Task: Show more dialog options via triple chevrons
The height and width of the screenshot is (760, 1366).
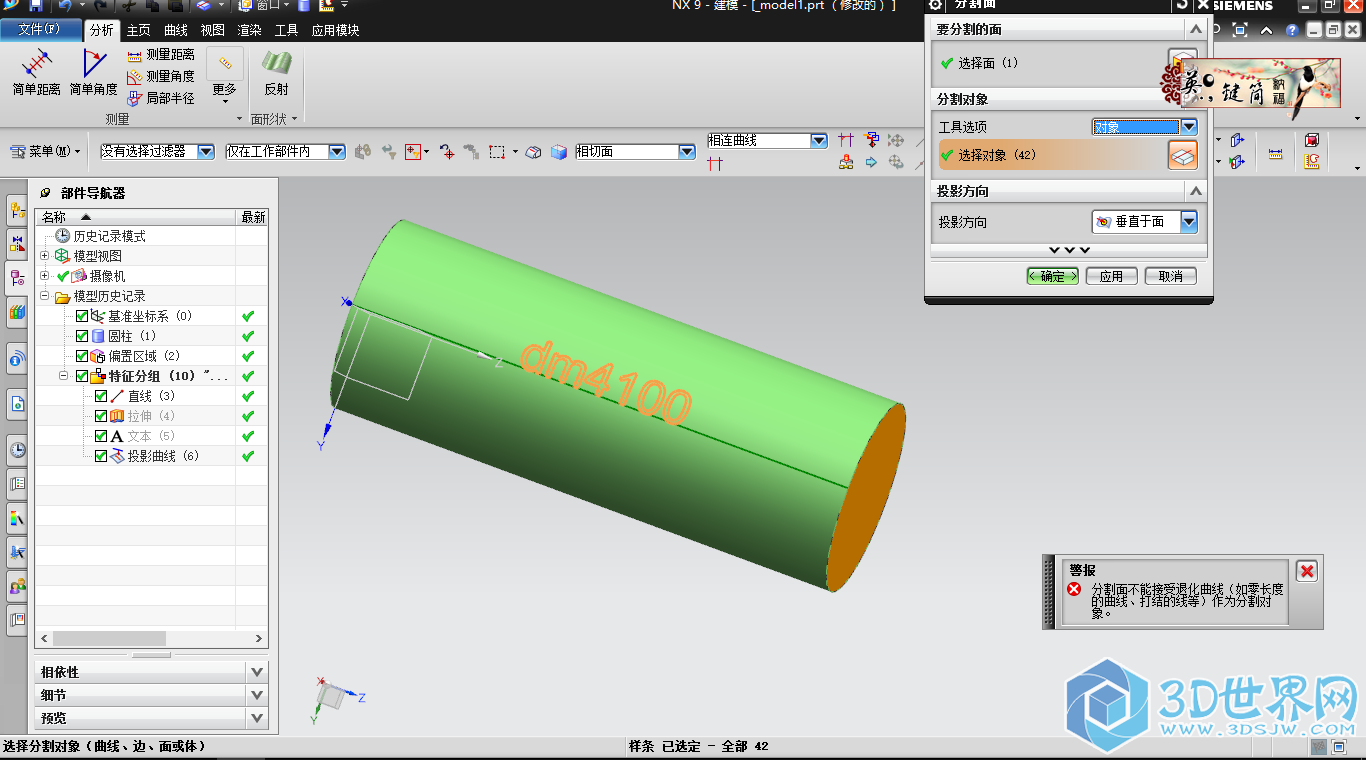Action: (x=1069, y=250)
